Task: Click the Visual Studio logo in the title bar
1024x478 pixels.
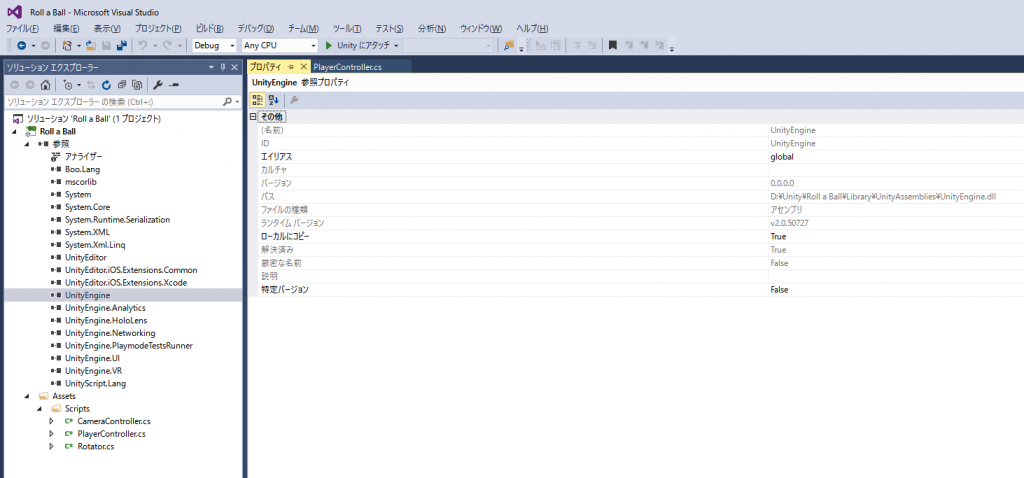Action: click(14, 12)
